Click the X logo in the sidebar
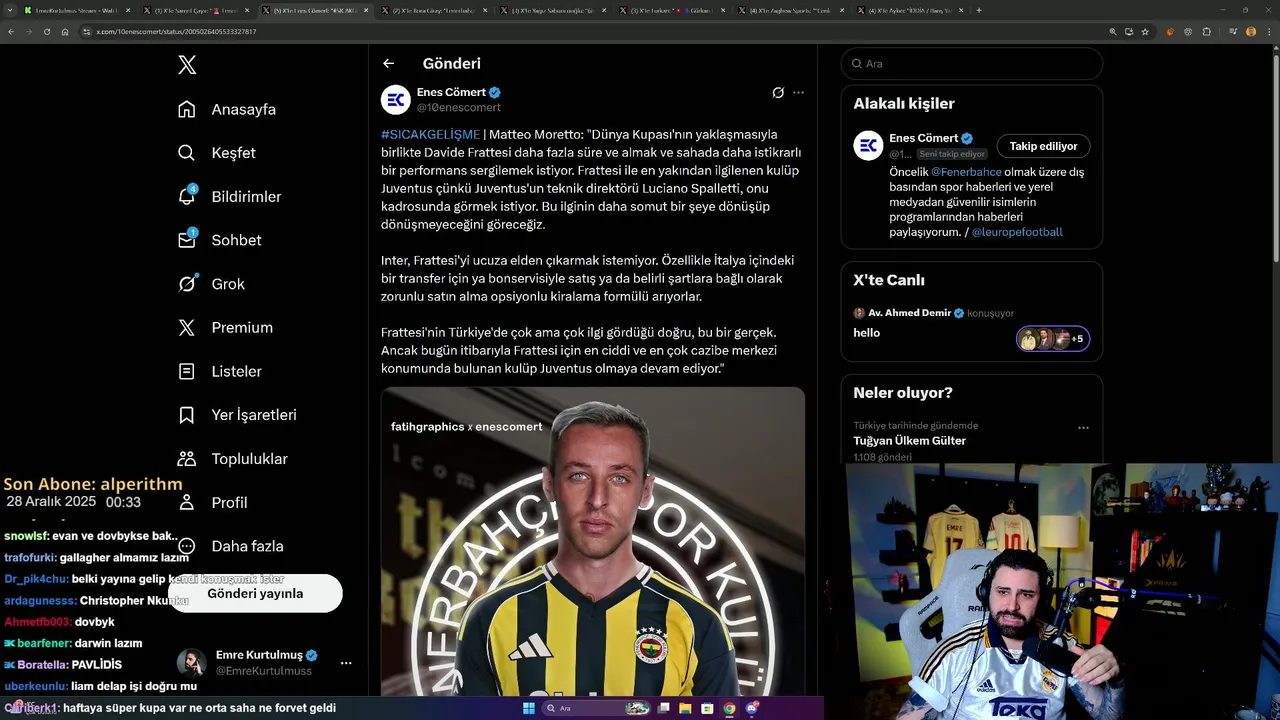This screenshot has height=720, width=1280. [x=187, y=65]
